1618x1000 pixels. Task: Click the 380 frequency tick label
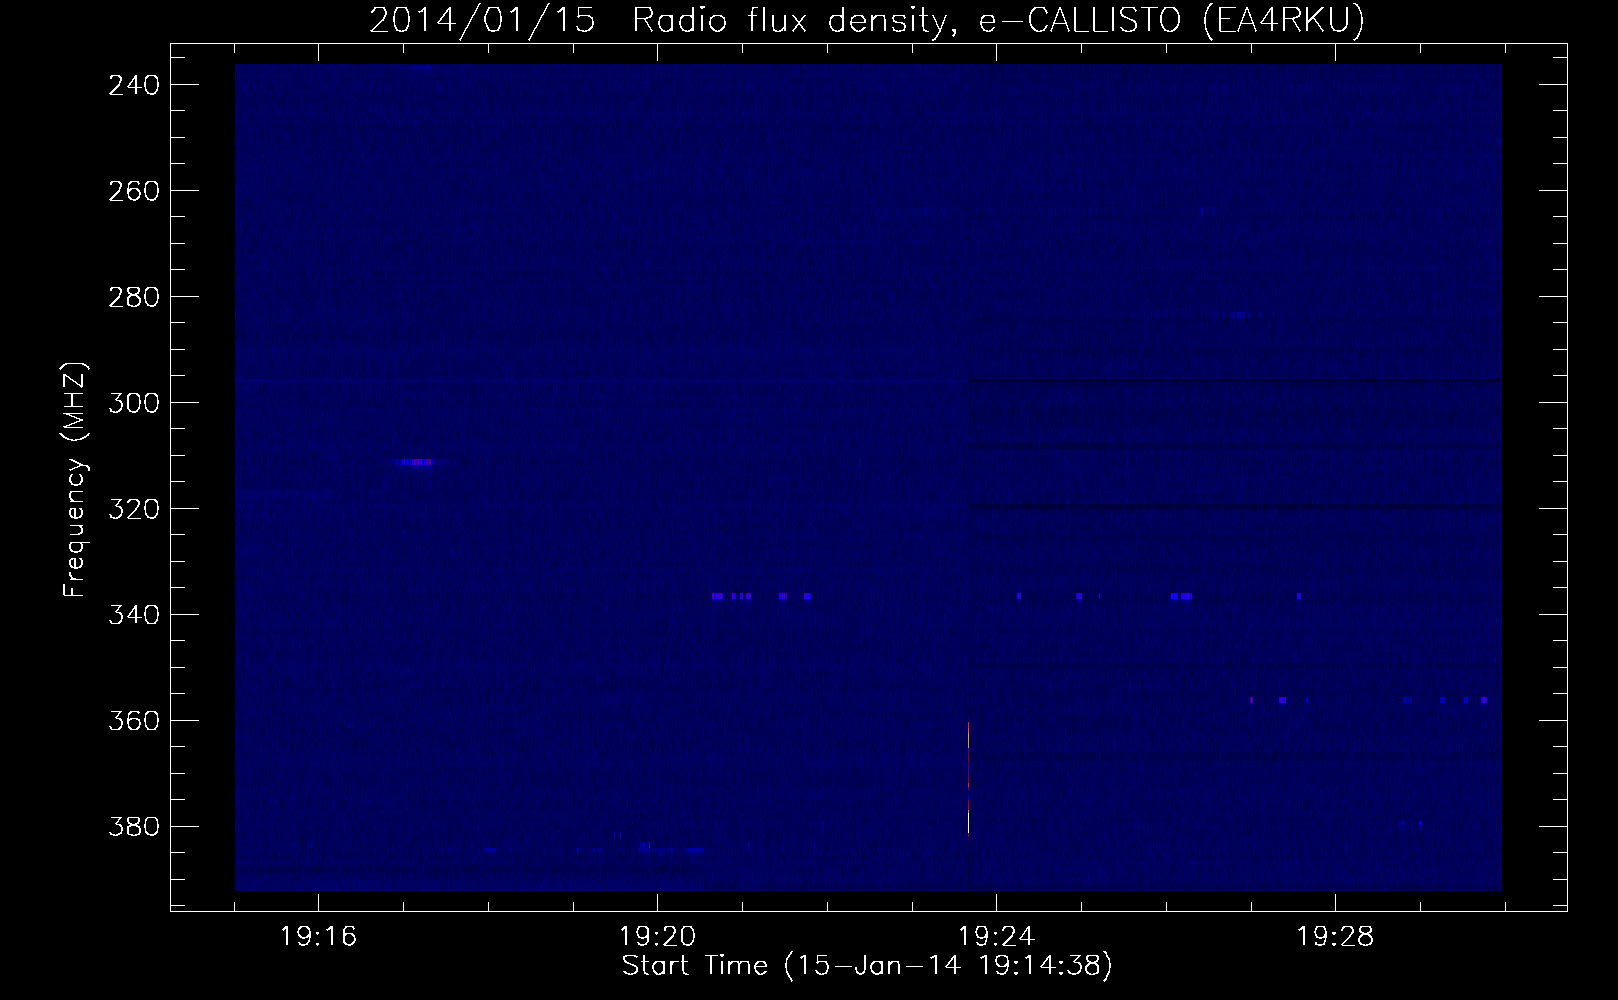point(134,827)
